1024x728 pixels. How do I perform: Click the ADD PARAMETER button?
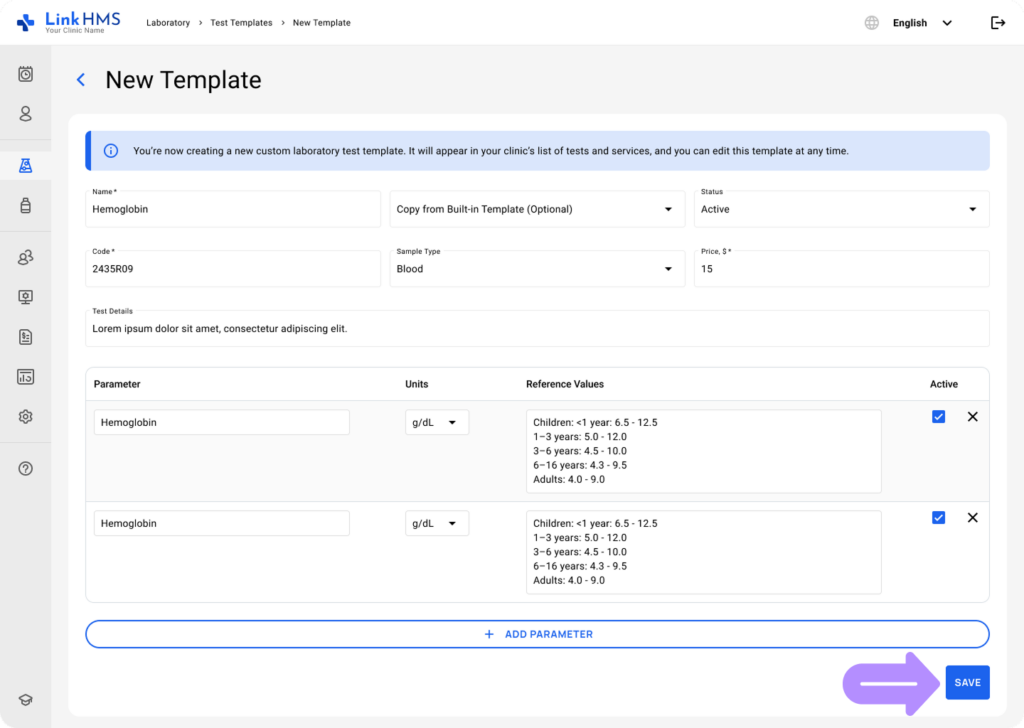click(537, 634)
